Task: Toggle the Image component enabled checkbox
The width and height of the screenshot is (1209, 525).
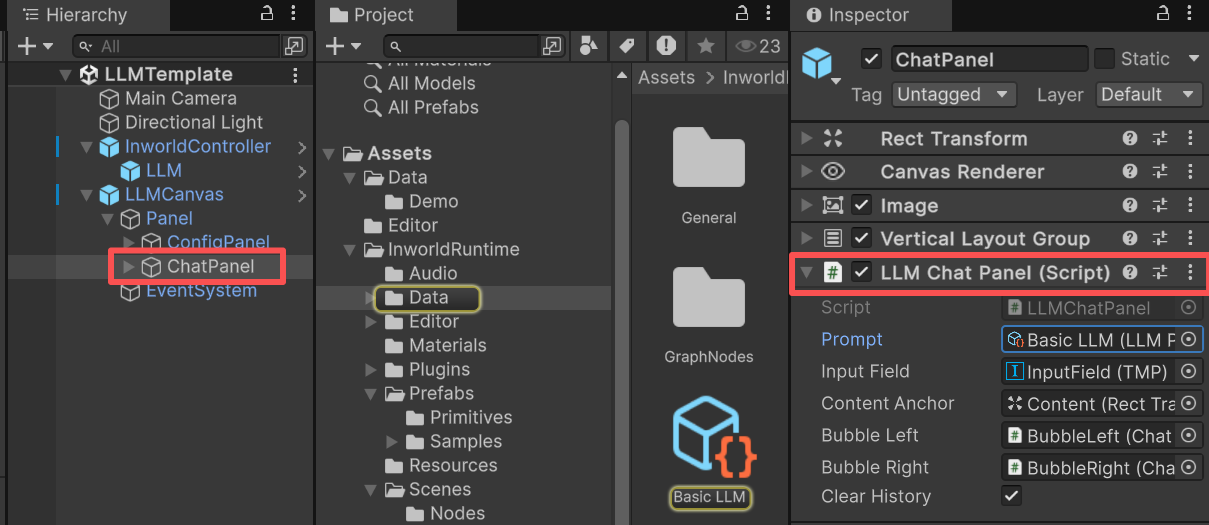Action: click(861, 205)
